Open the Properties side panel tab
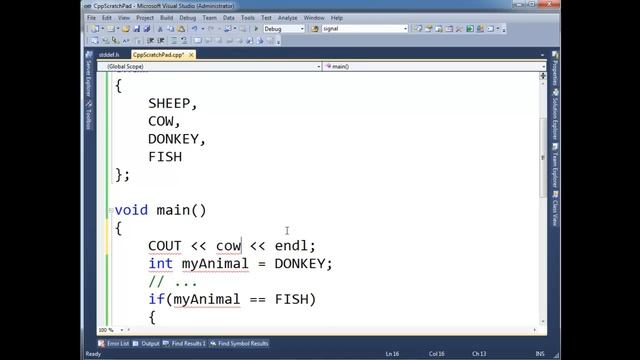 click(x=555, y=69)
